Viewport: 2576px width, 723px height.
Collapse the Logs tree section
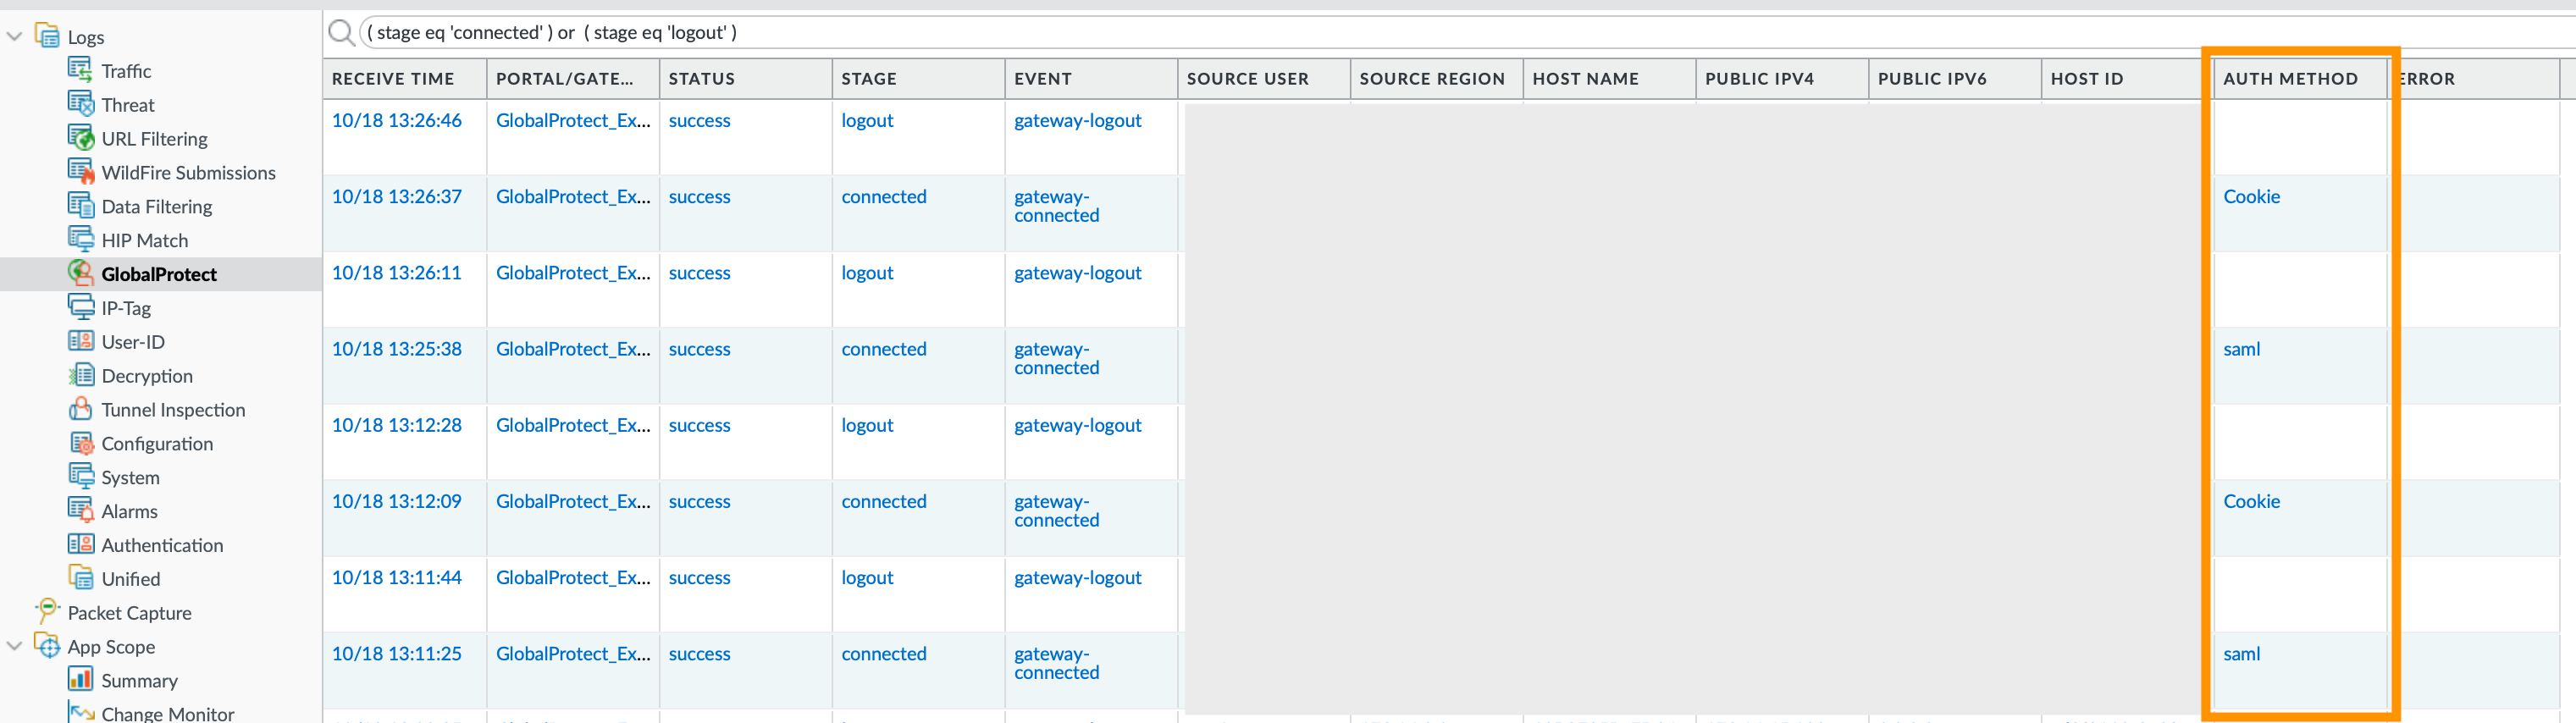14,37
